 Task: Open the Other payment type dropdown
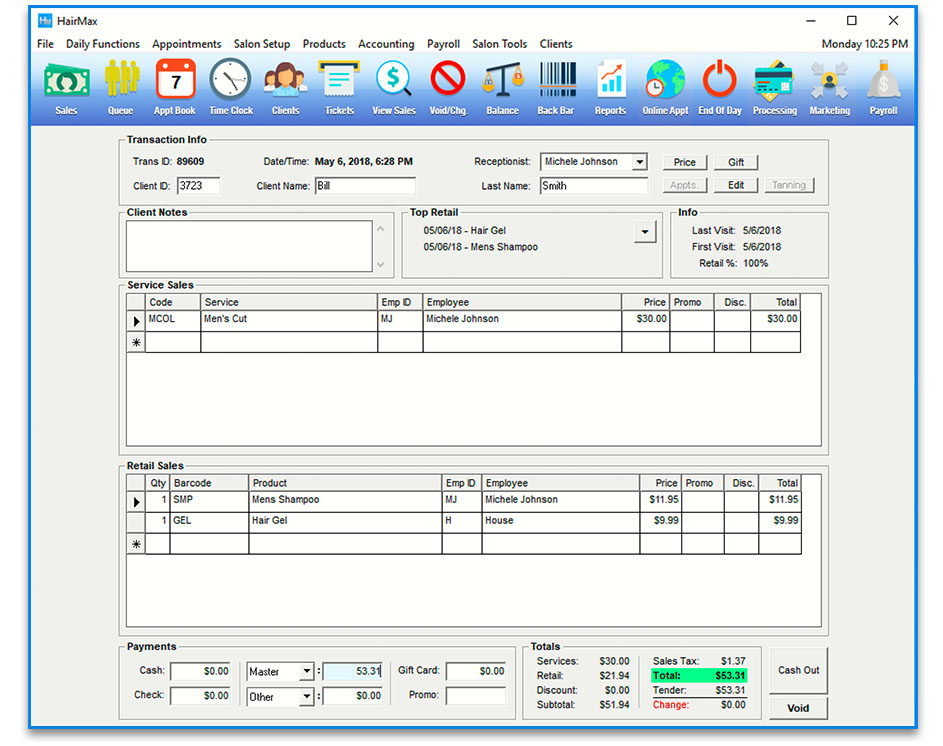306,697
